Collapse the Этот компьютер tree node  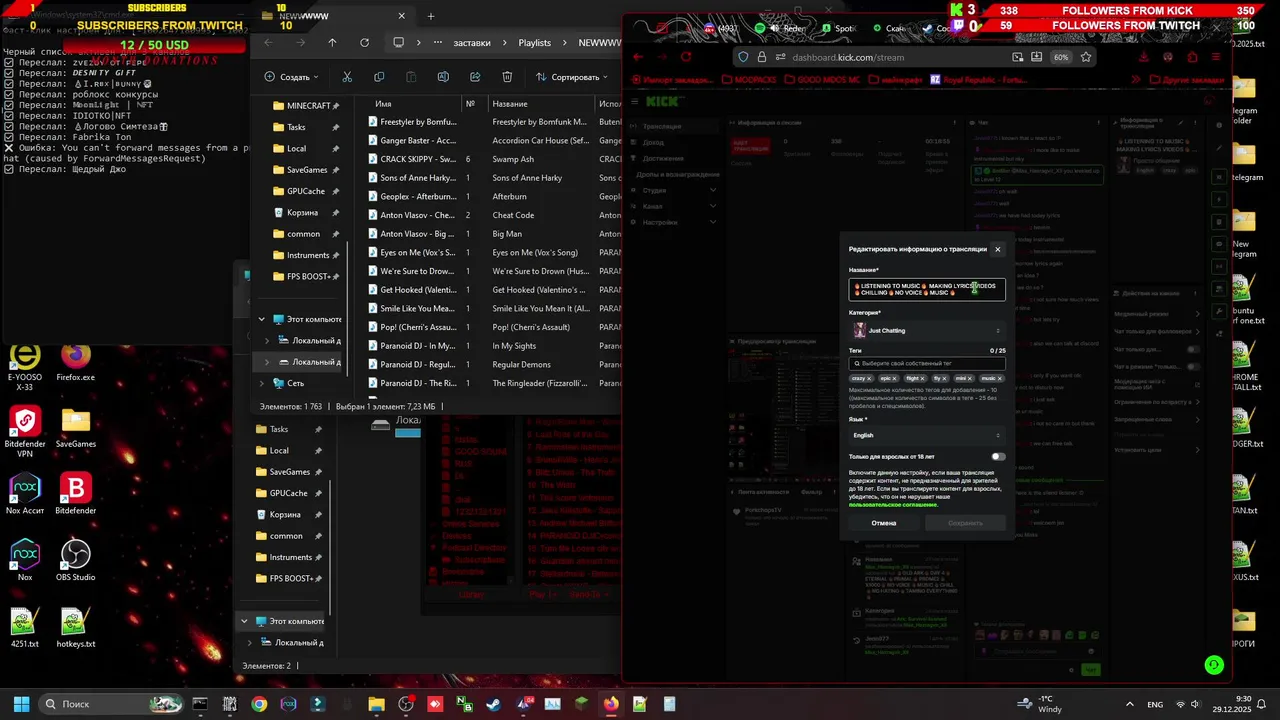[x=262, y=319]
